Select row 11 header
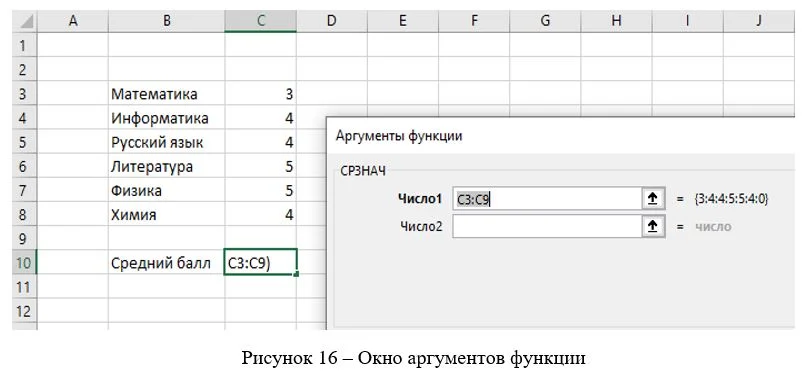This screenshot has width=809, height=372. click(x=25, y=287)
